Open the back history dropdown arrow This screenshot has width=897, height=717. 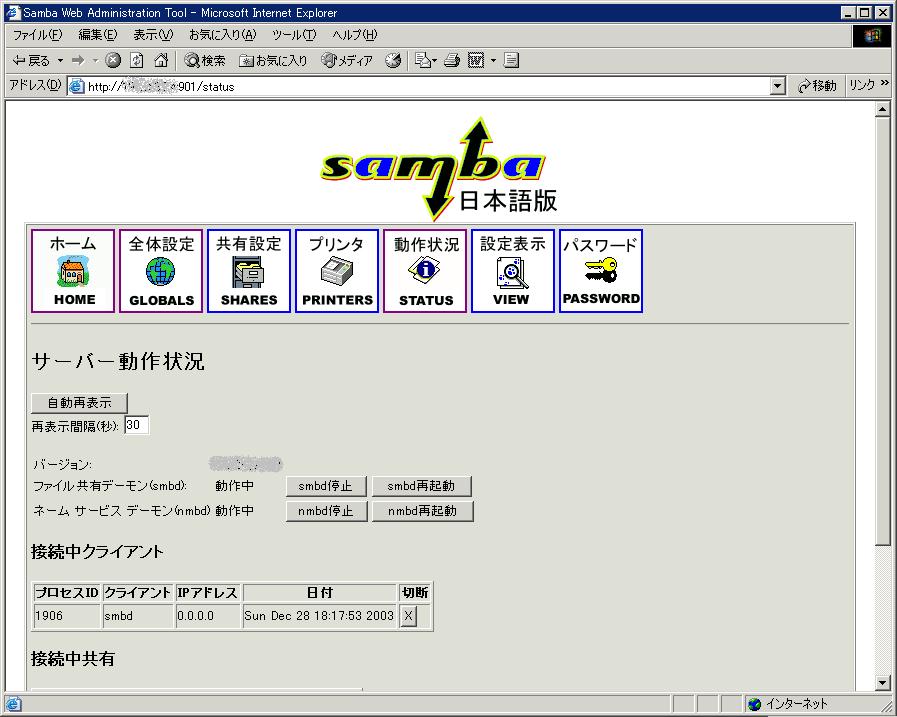click(60, 61)
